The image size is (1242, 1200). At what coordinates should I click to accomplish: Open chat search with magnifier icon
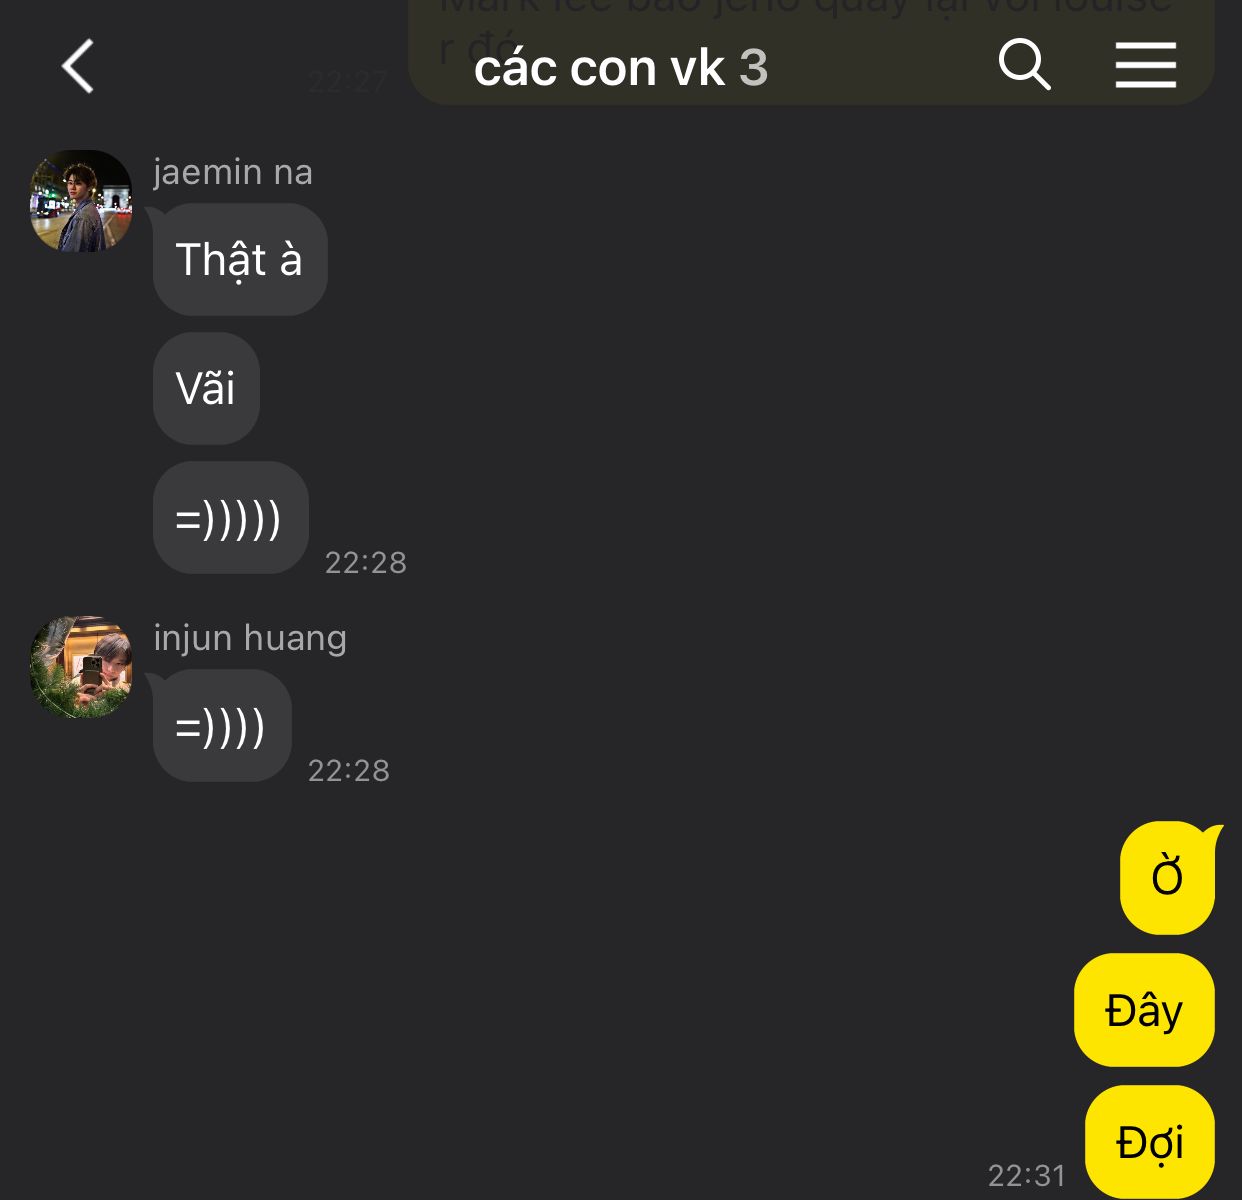point(1025,65)
